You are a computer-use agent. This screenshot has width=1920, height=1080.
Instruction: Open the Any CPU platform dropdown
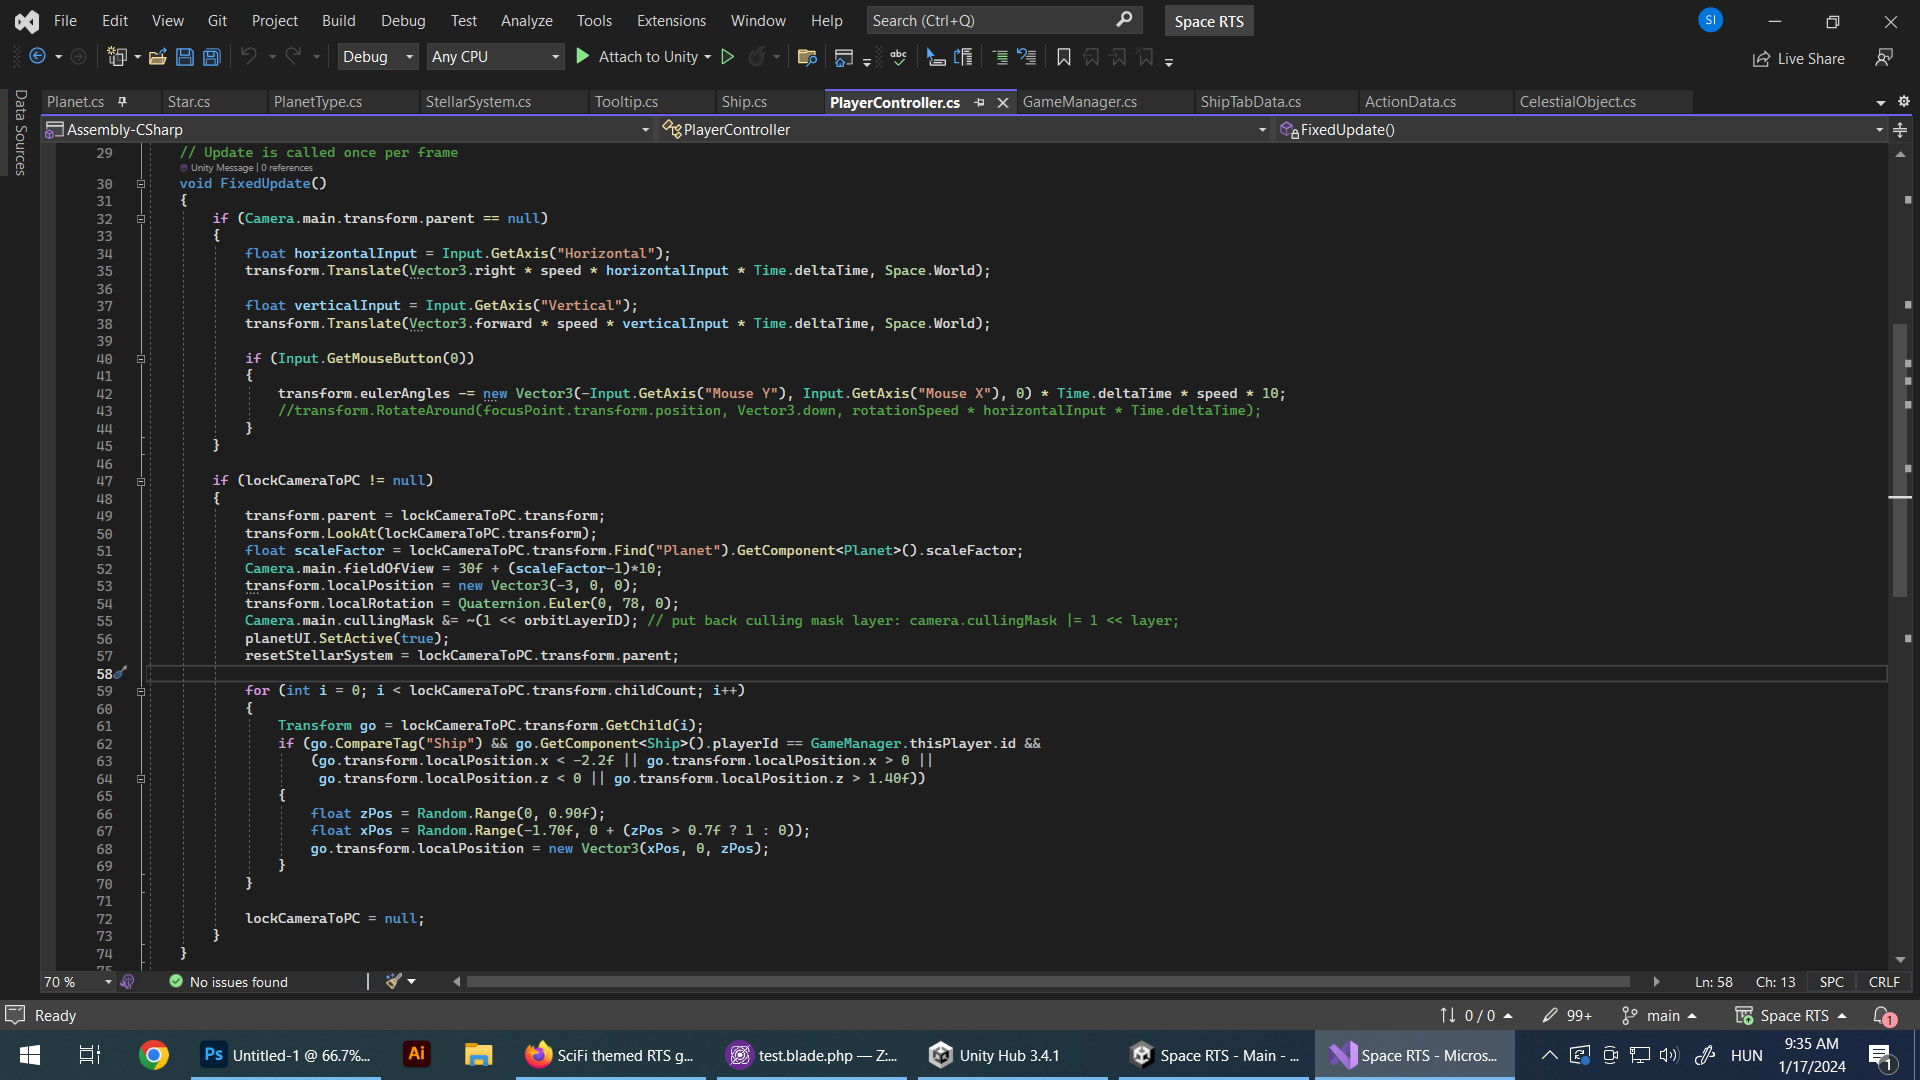tap(495, 57)
